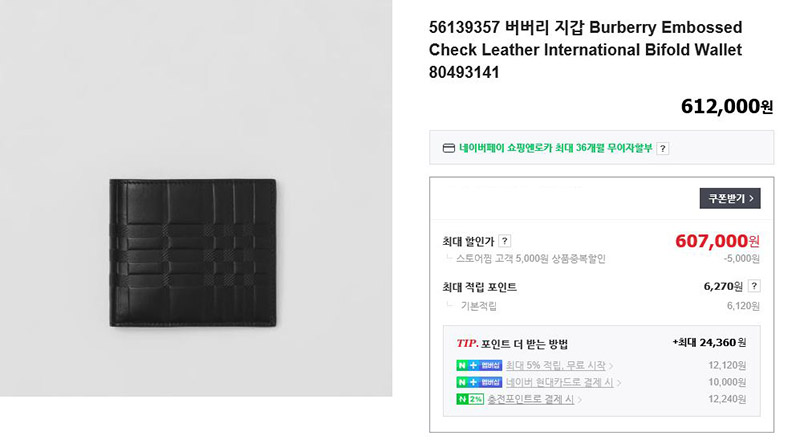Click the 612,000원 original price

727,107
